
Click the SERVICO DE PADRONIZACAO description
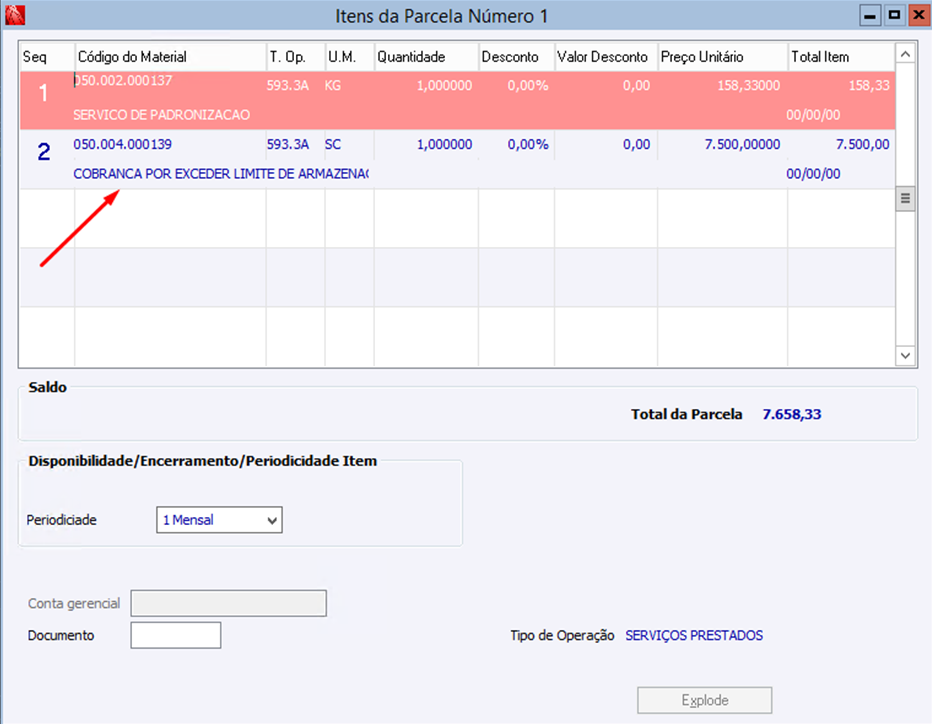[x=161, y=115]
